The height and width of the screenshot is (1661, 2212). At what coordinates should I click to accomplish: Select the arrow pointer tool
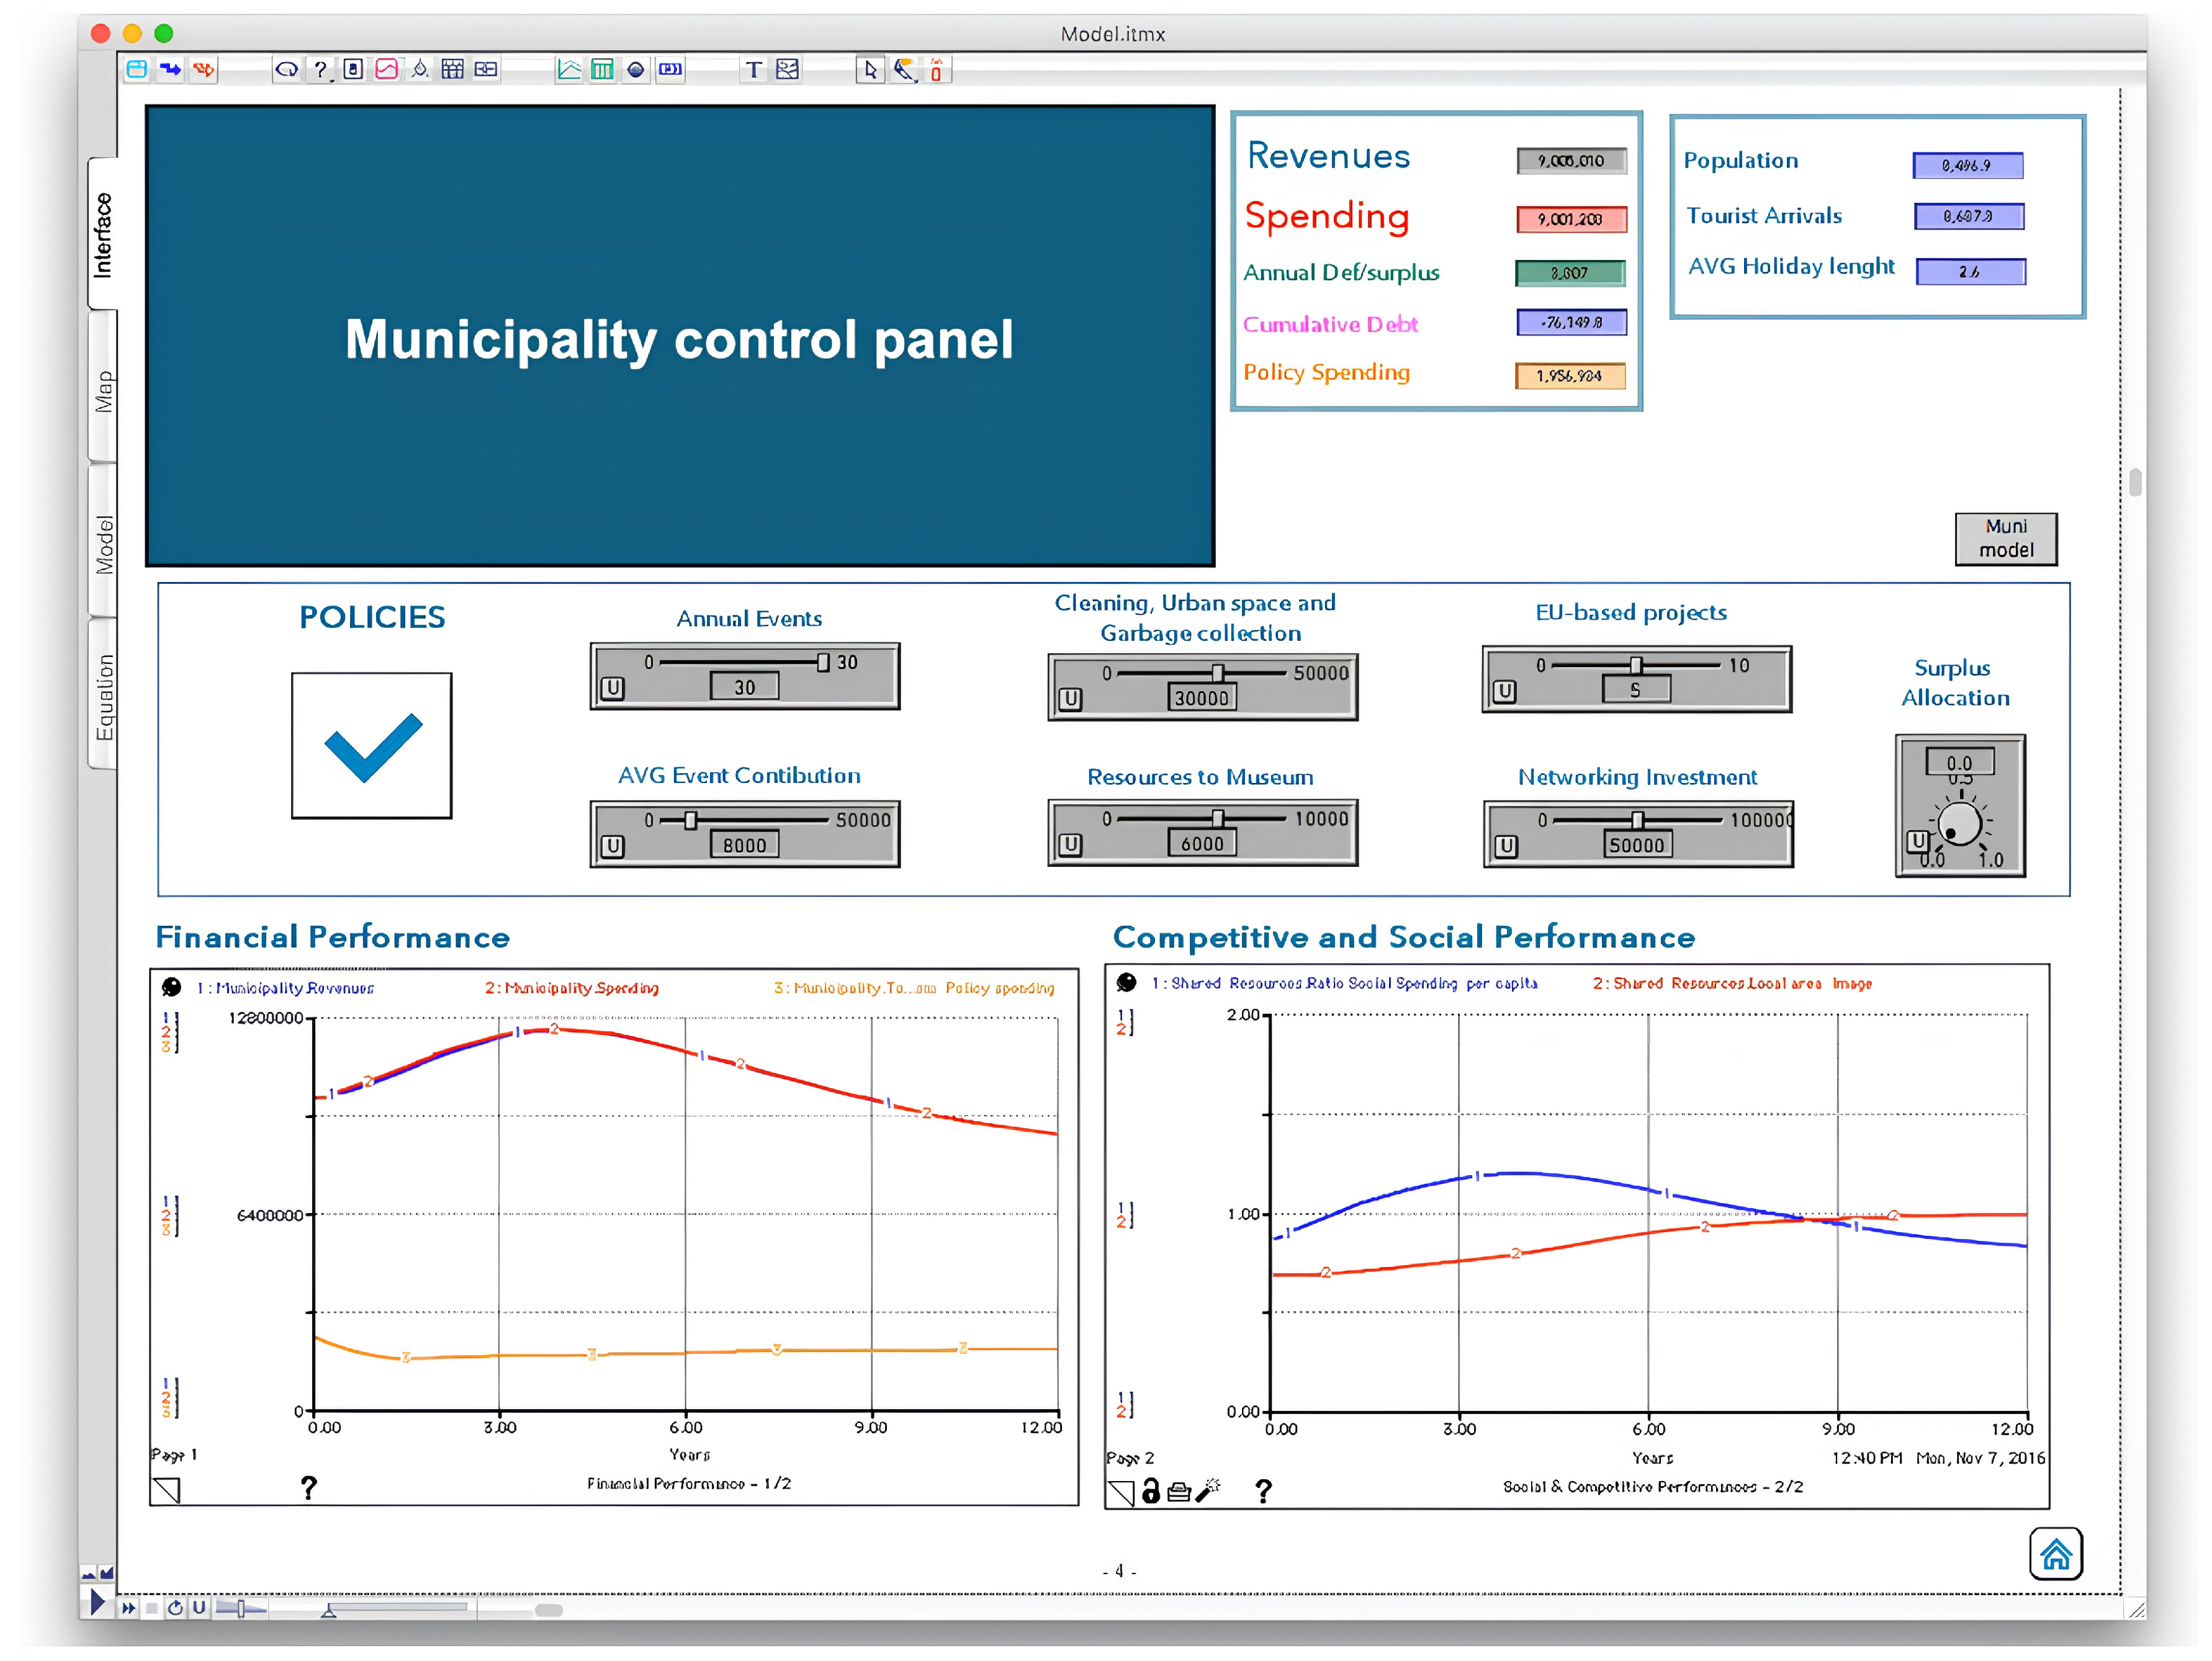[x=870, y=69]
